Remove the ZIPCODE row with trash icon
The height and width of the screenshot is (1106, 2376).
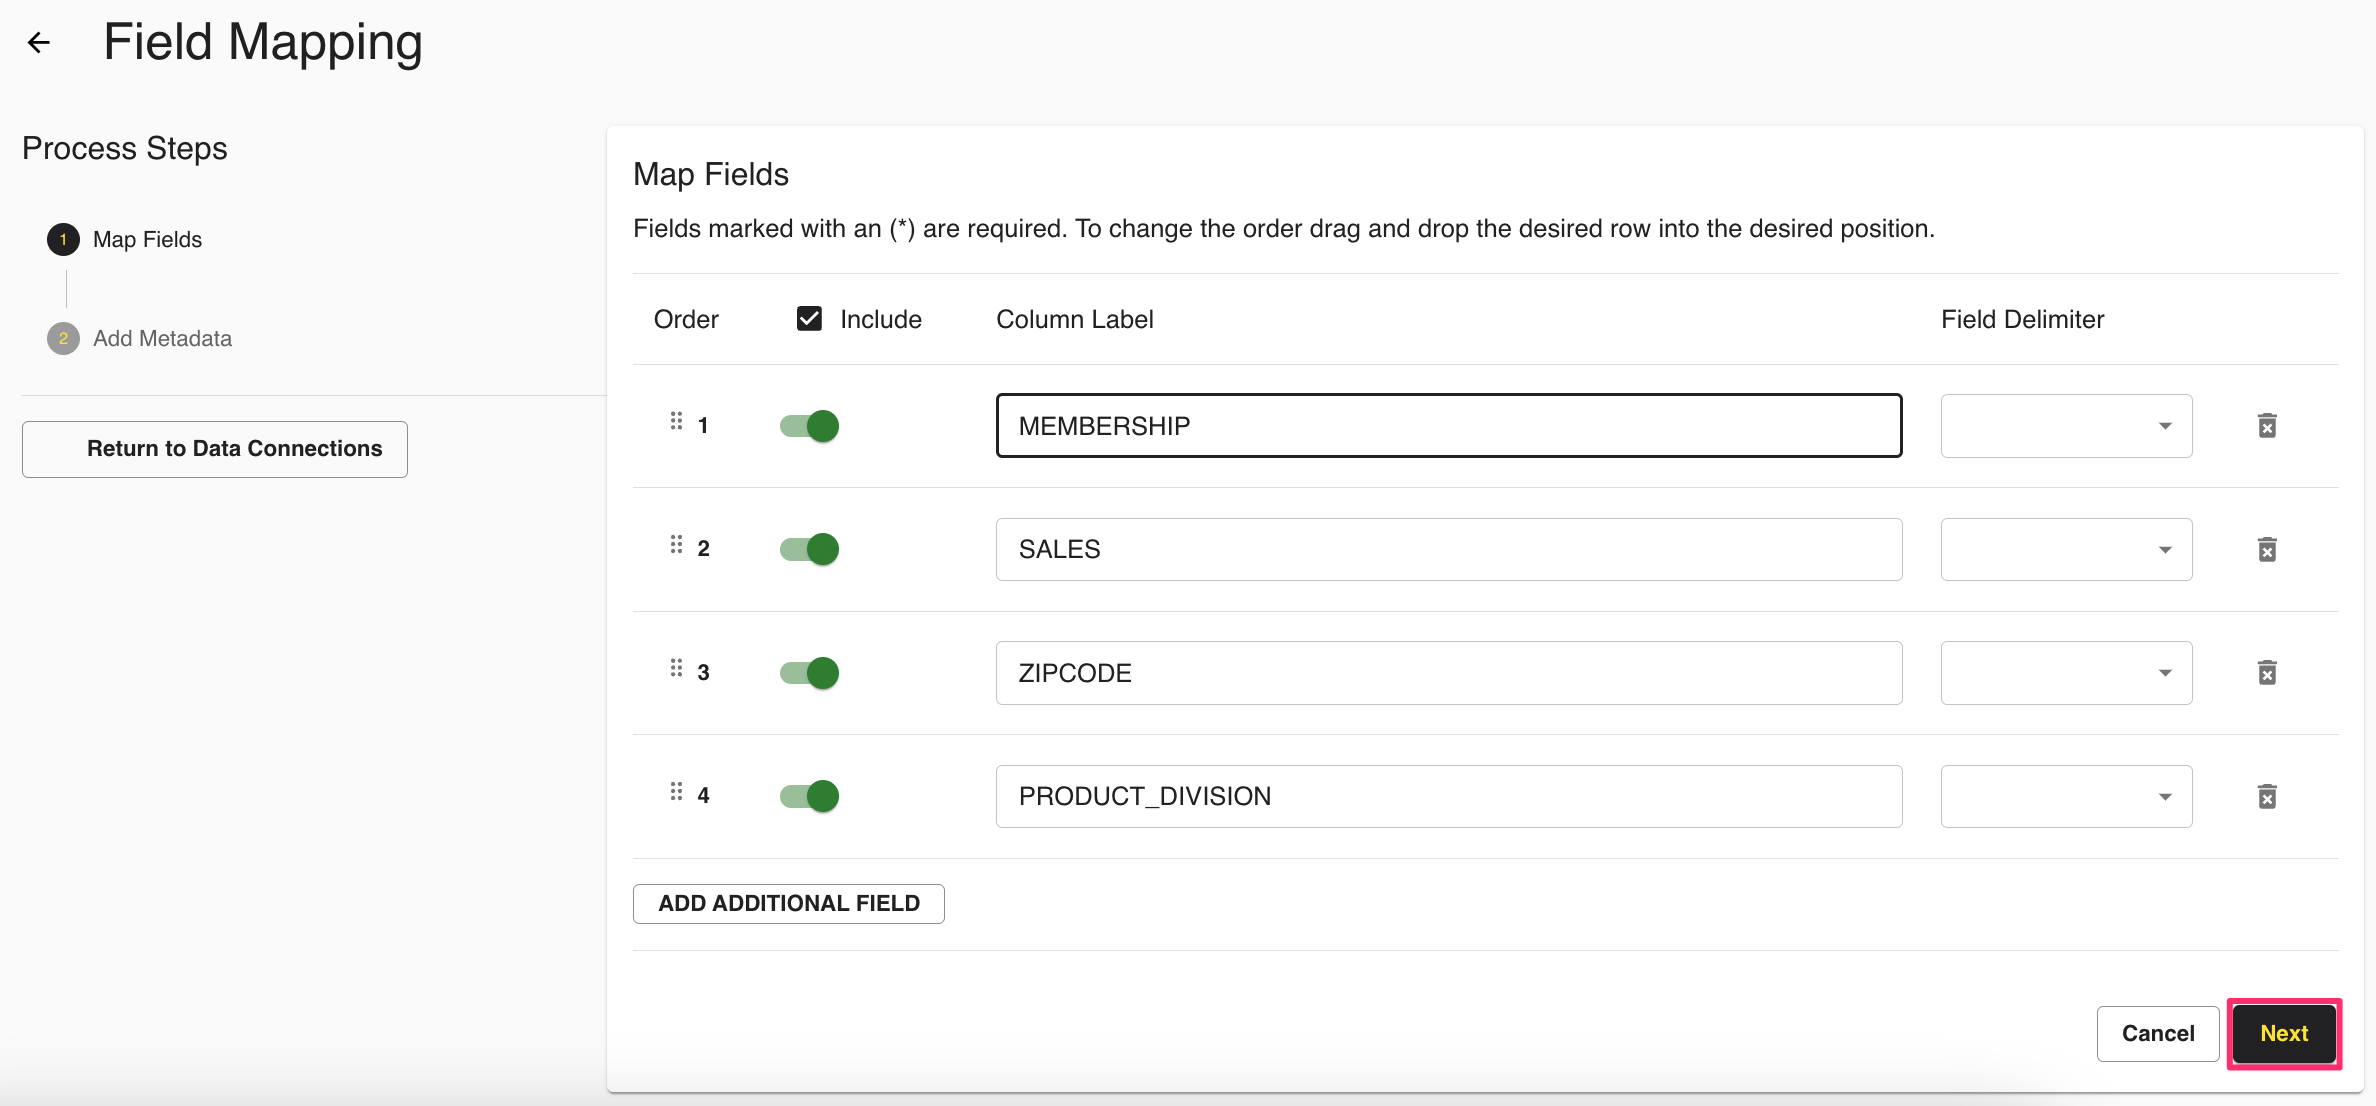(x=2267, y=673)
